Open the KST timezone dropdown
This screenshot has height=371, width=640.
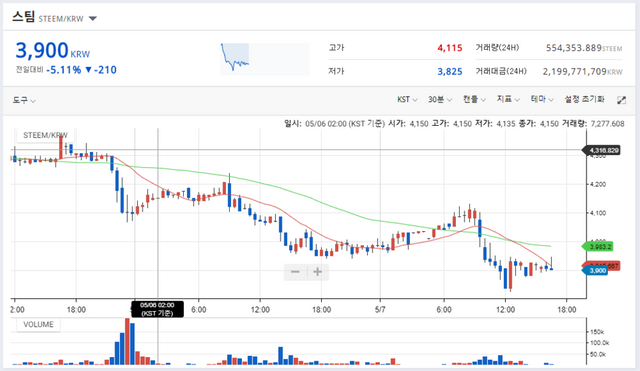(407, 99)
